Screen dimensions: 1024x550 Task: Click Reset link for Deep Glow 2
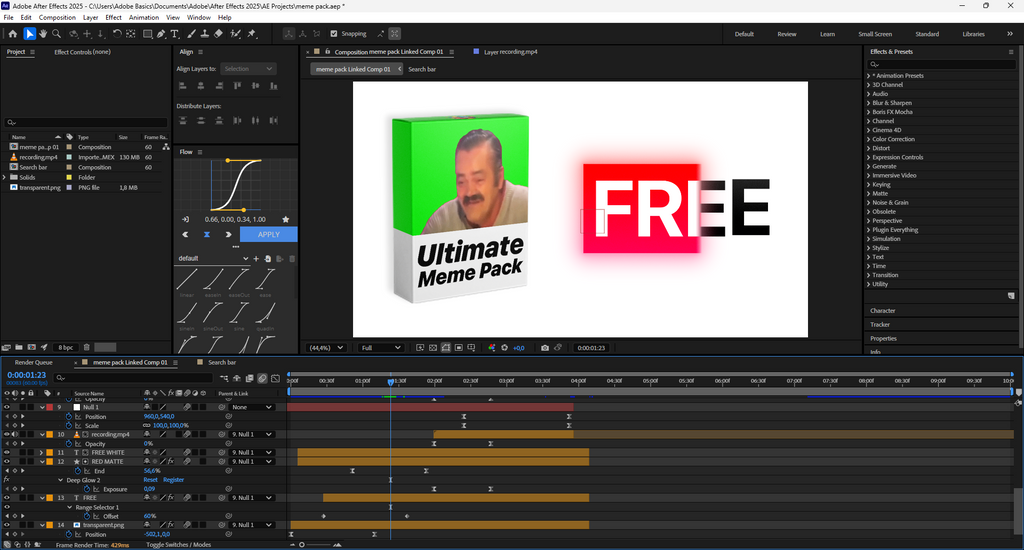[x=150, y=479]
